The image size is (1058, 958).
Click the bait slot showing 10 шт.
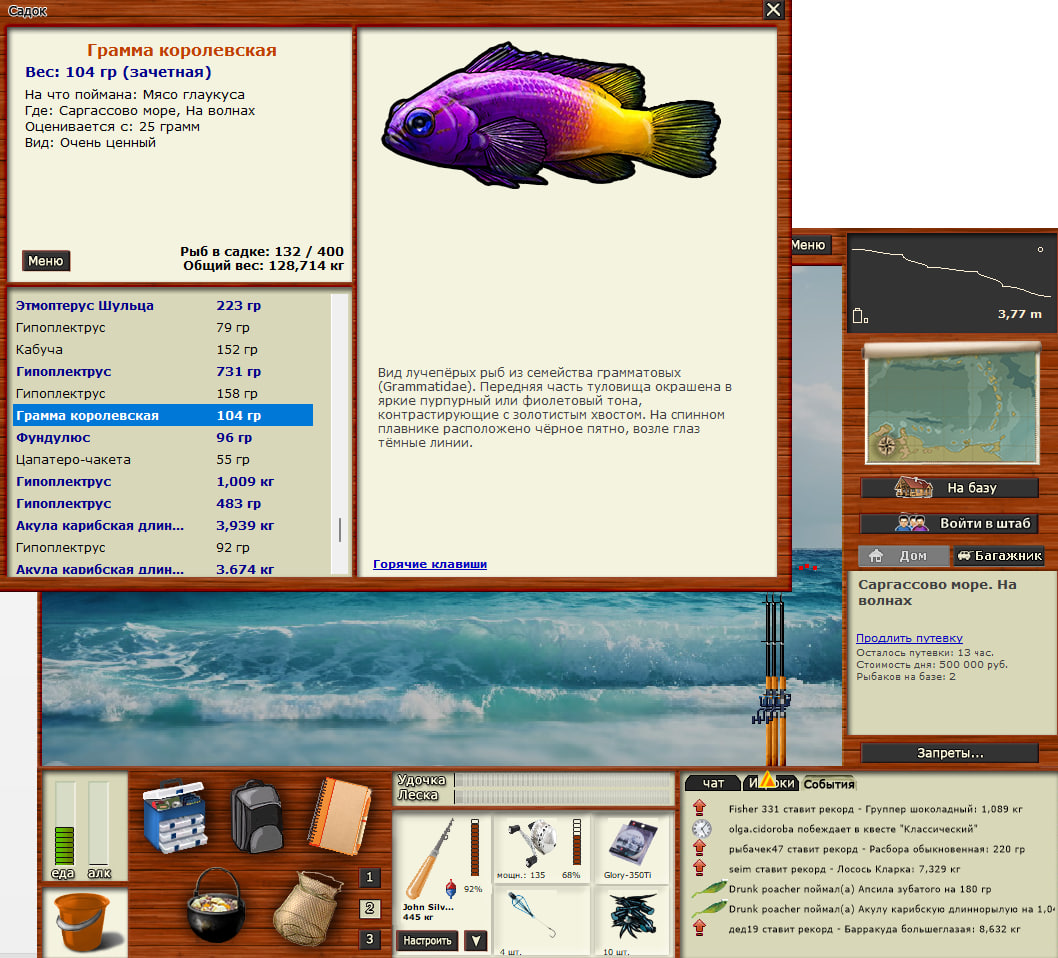pos(631,921)
